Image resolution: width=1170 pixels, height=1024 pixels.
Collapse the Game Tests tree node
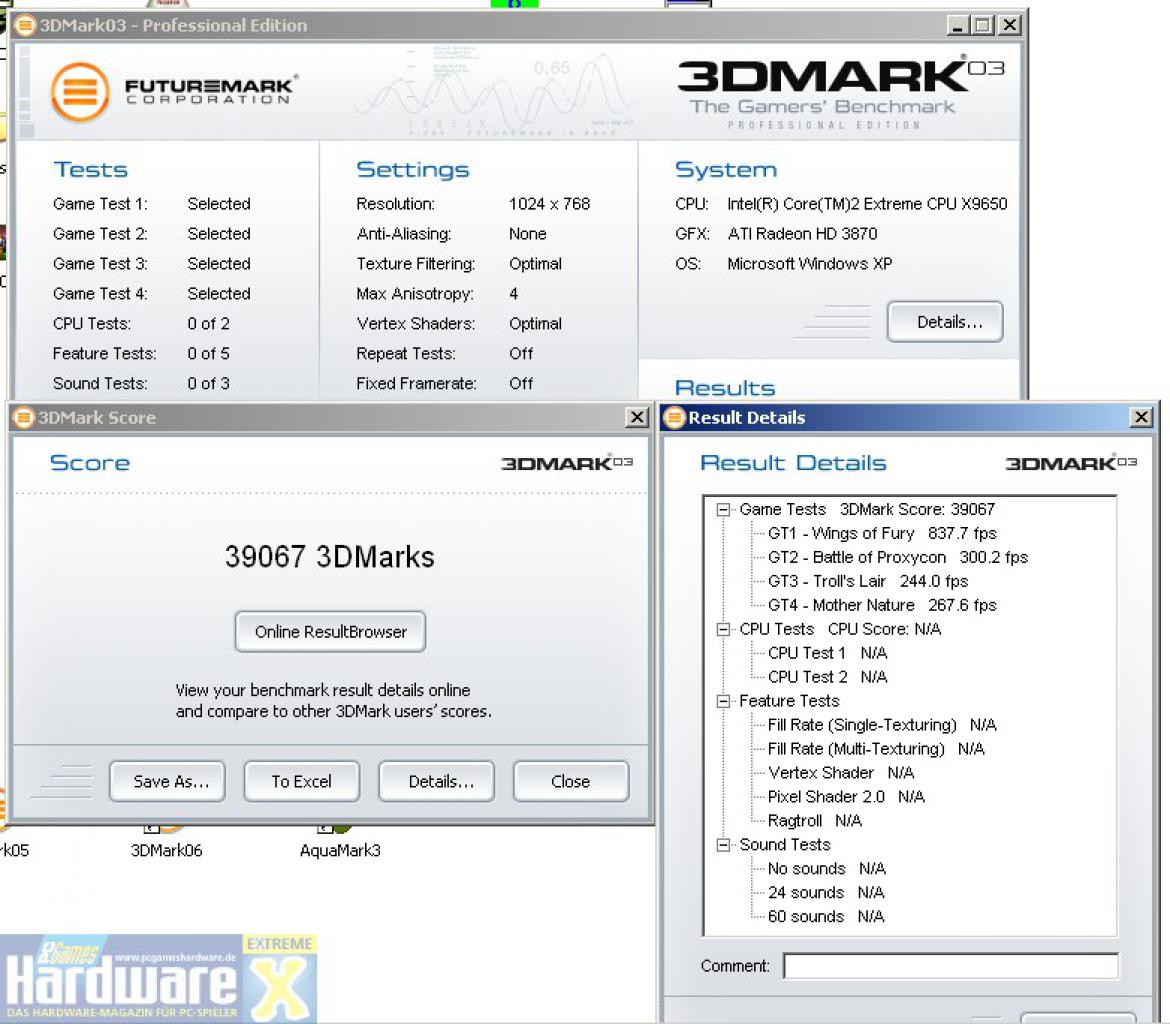click(x=722, y=510)
